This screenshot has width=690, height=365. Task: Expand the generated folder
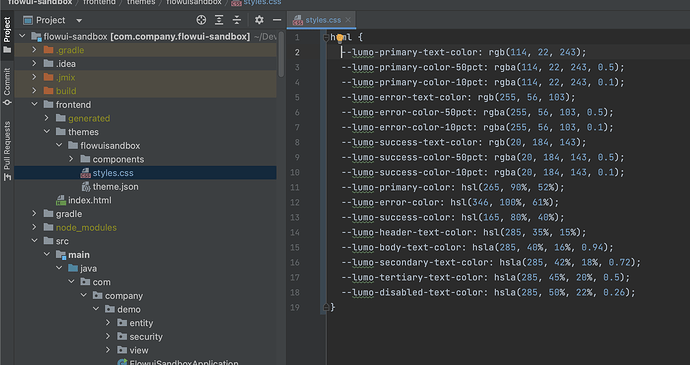[47, 118]
